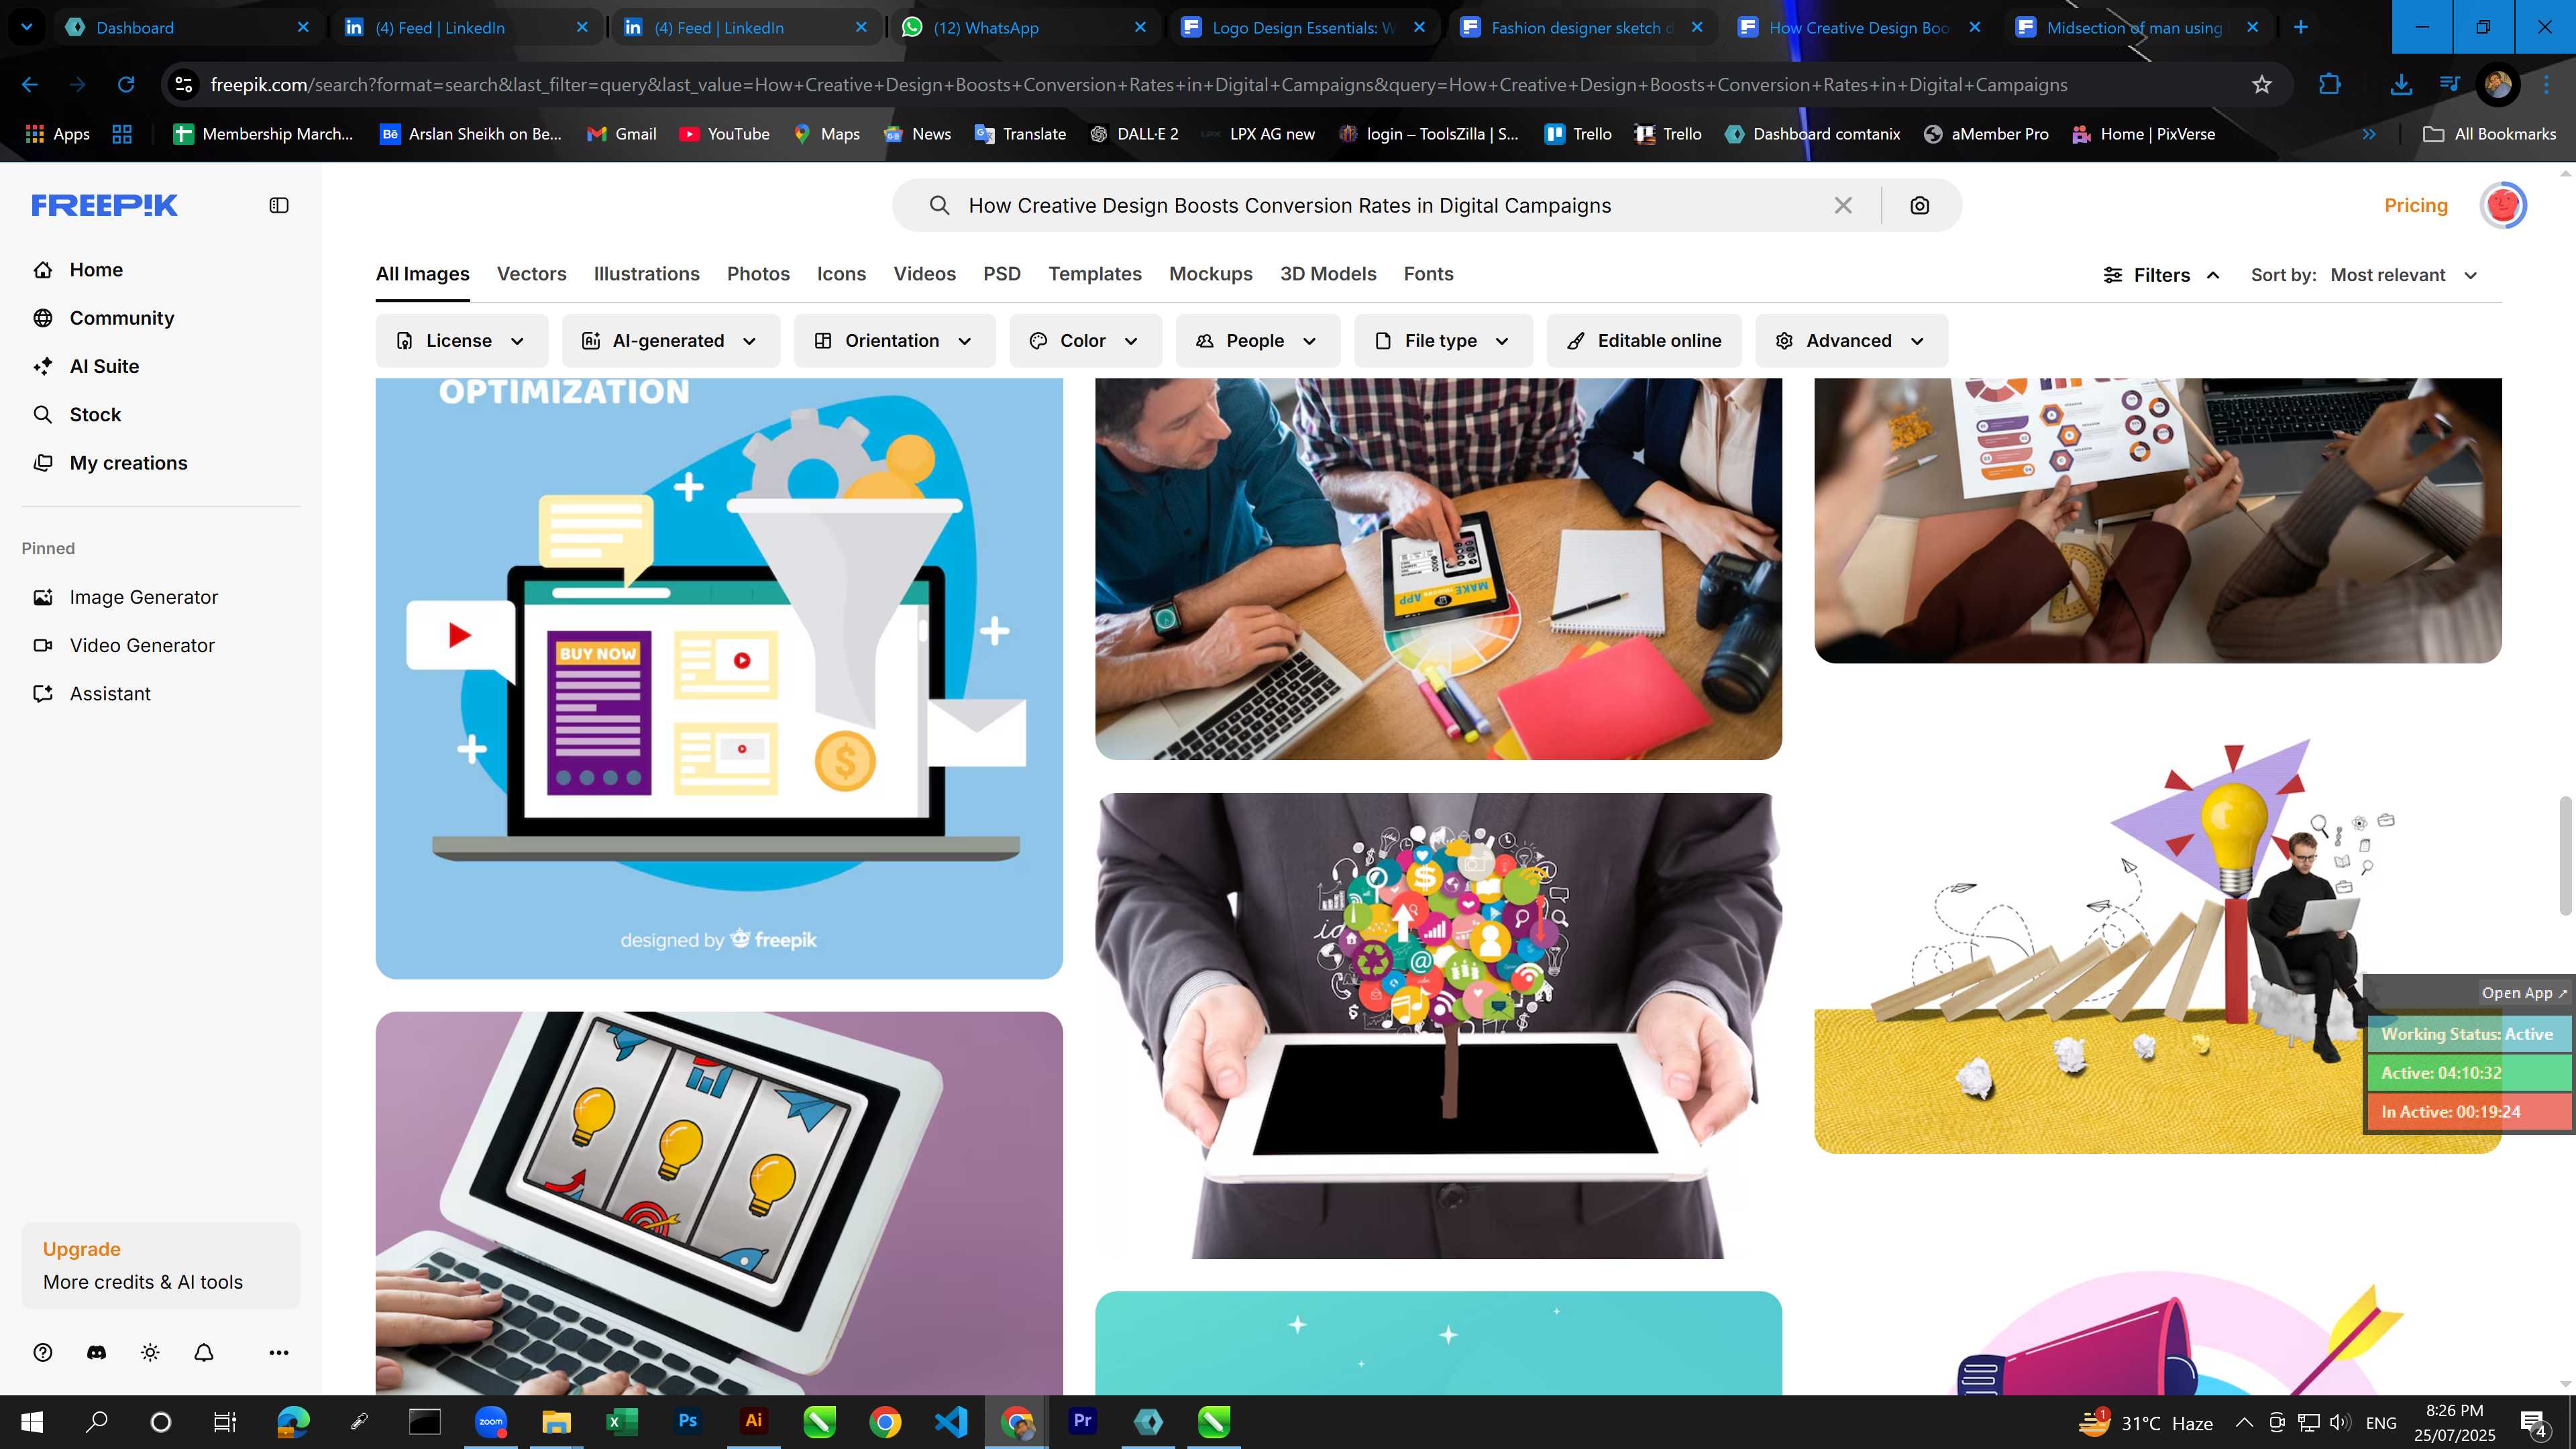Click Open App in tracker widget
The width and height of the screenshot is (2576, 1449).
click(2523, 993)
